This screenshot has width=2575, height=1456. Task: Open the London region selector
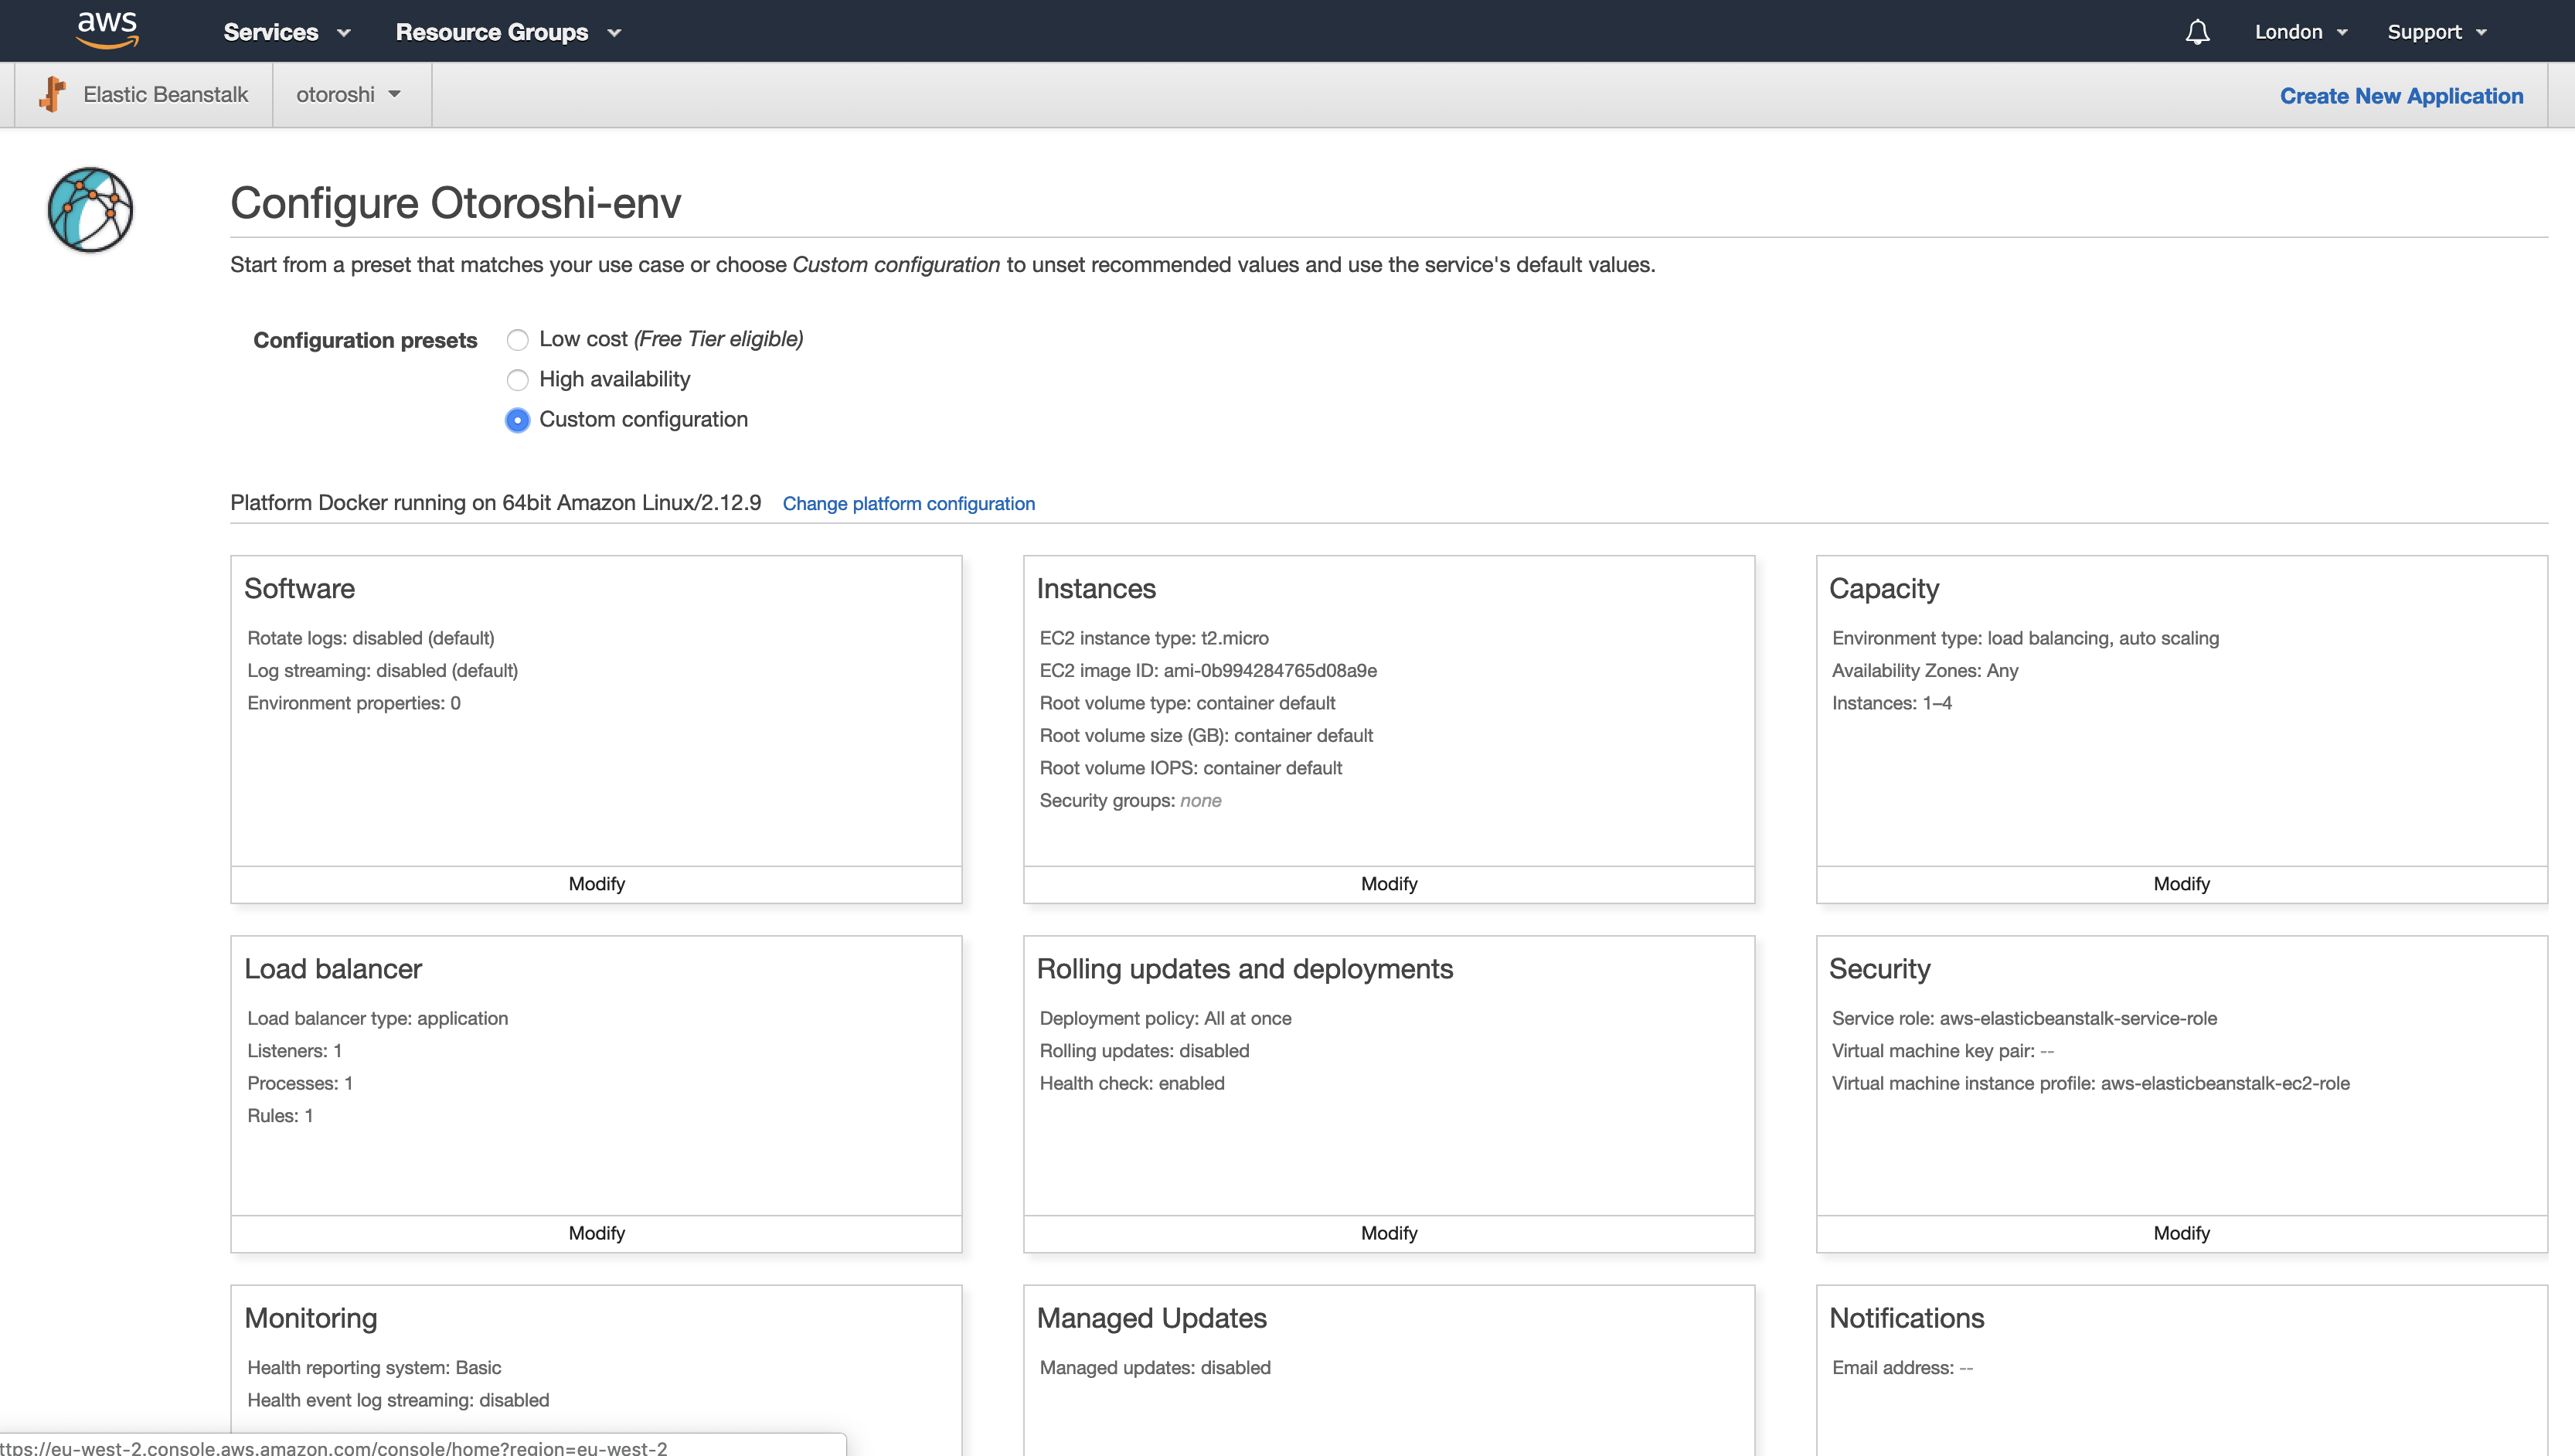click(2300, 32)
